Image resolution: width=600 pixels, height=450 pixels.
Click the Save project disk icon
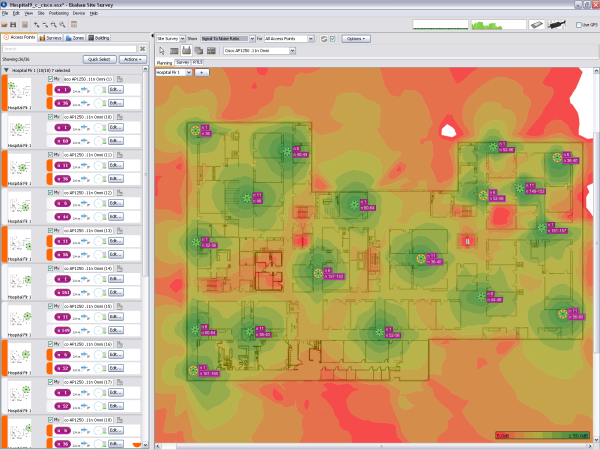[x=17, y=23]
